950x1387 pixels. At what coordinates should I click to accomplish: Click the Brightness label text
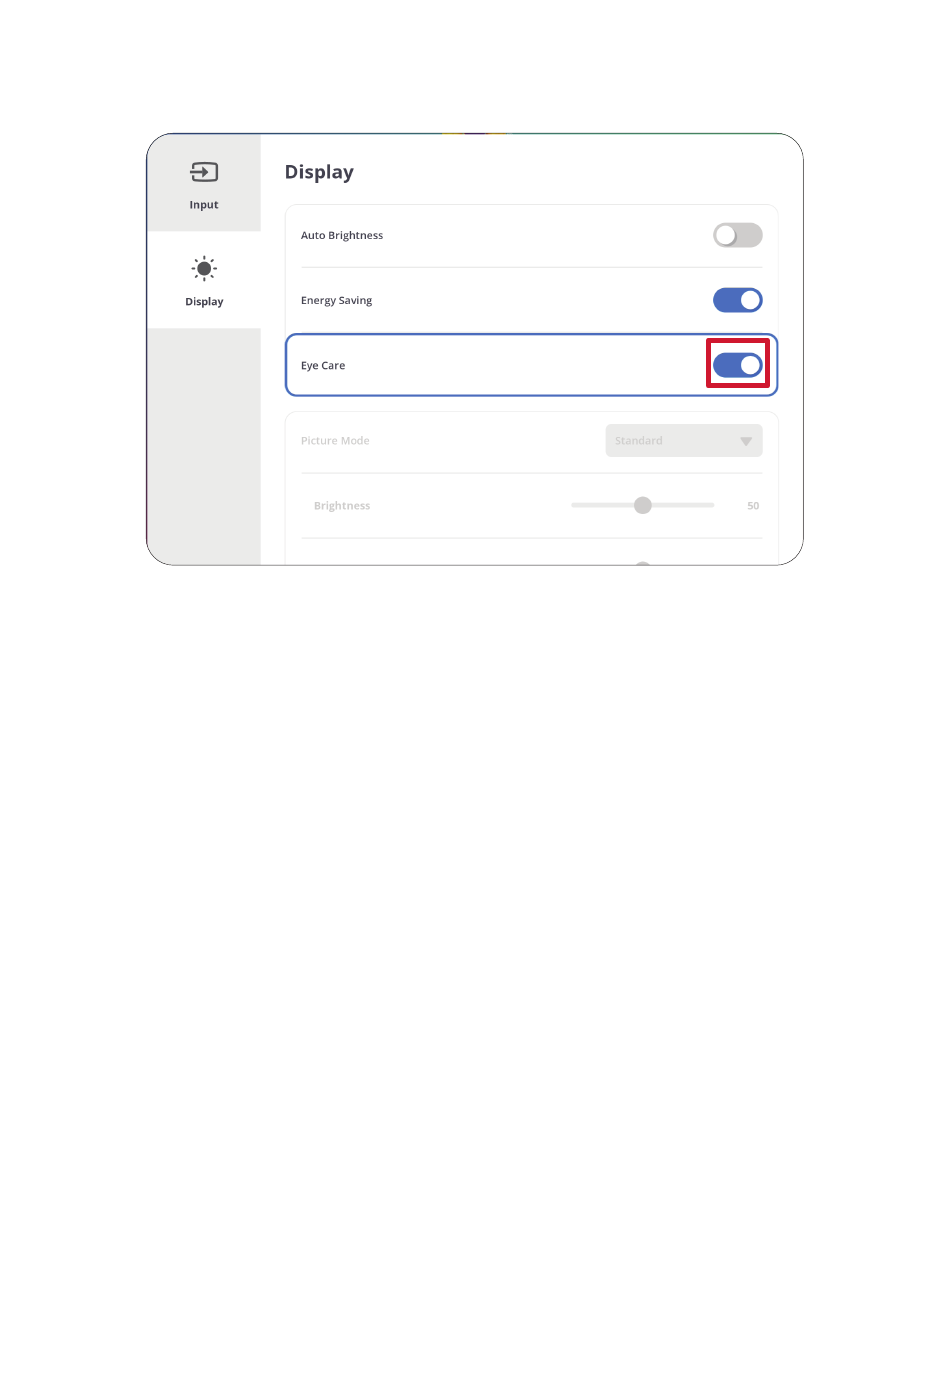(342, 506)
